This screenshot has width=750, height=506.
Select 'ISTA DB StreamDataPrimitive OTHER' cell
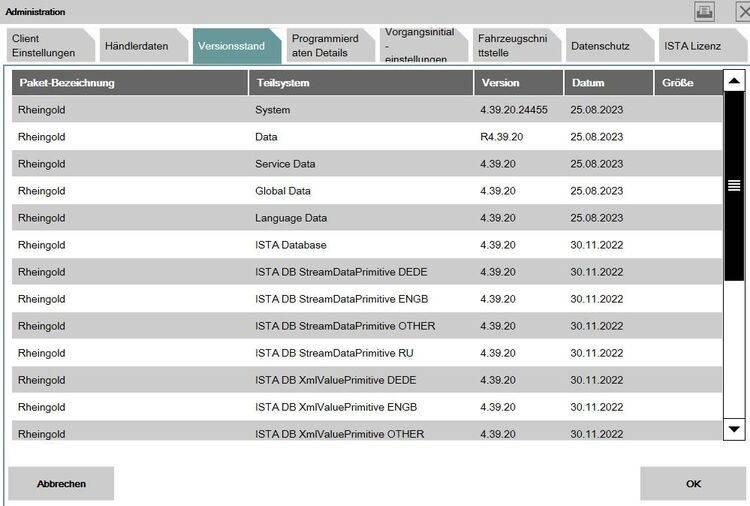tap(345, 326)
